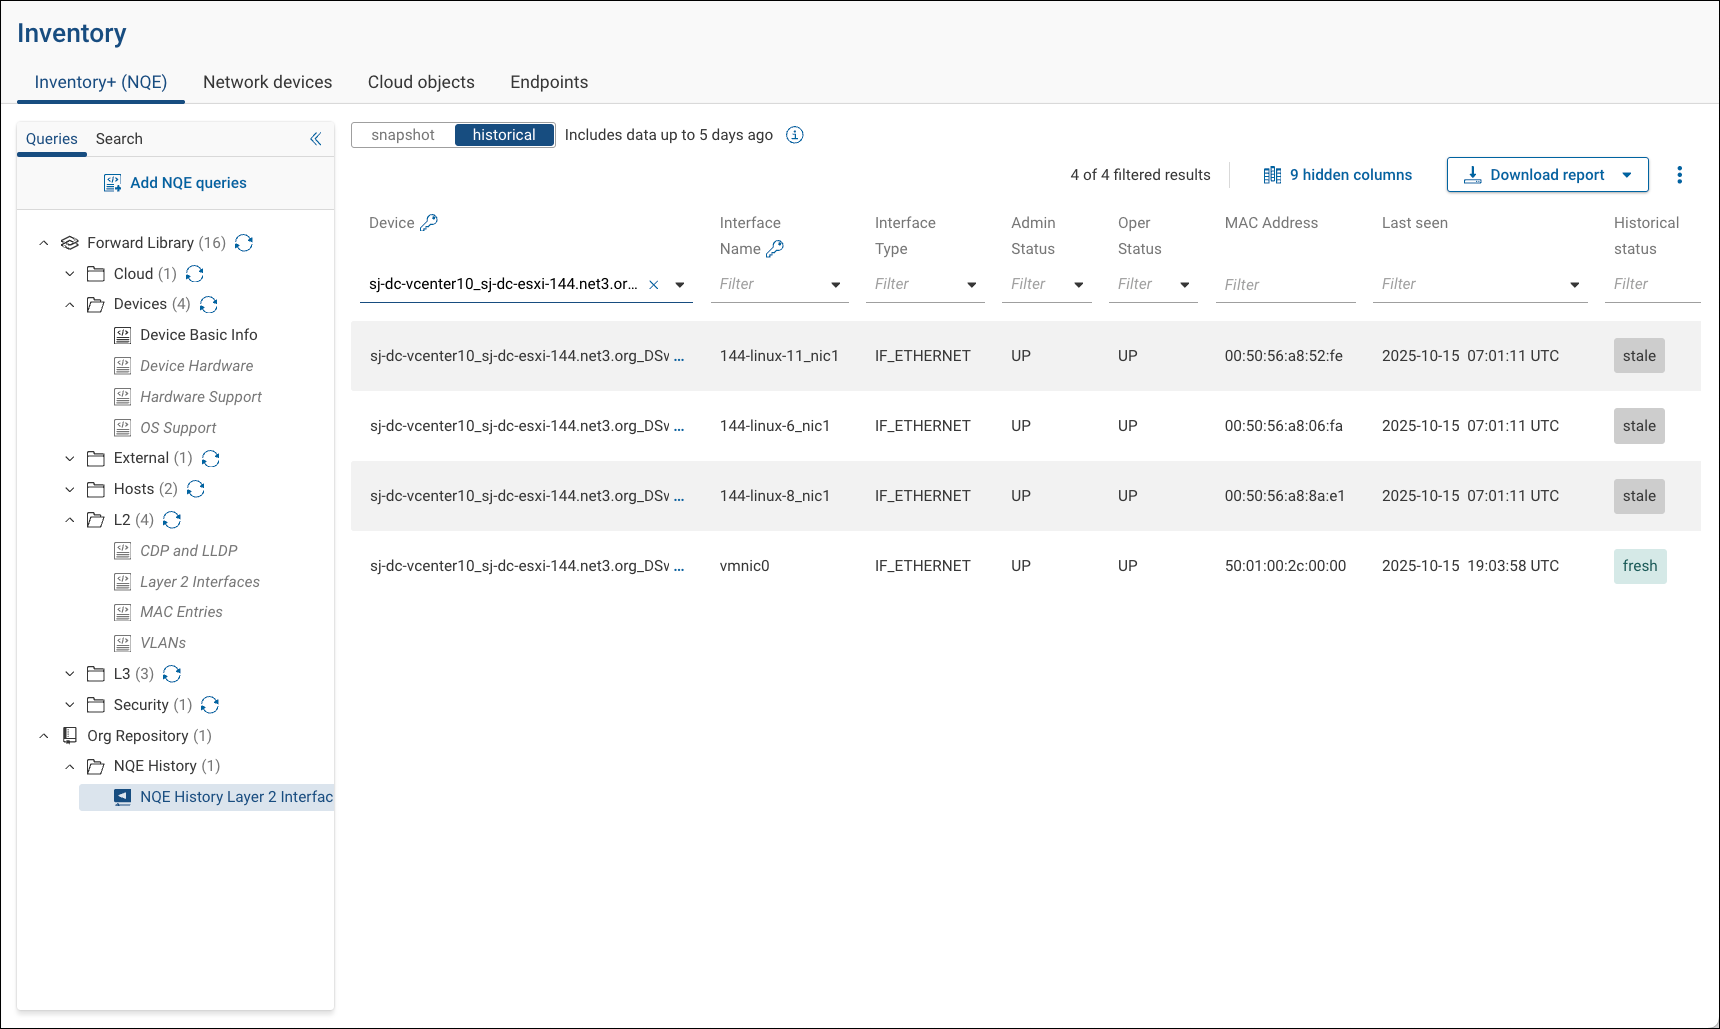This screenshot has height=1029, width=1720.
Task: Click the columns icon beside hidden columns link
Action: coord(1272,174)
